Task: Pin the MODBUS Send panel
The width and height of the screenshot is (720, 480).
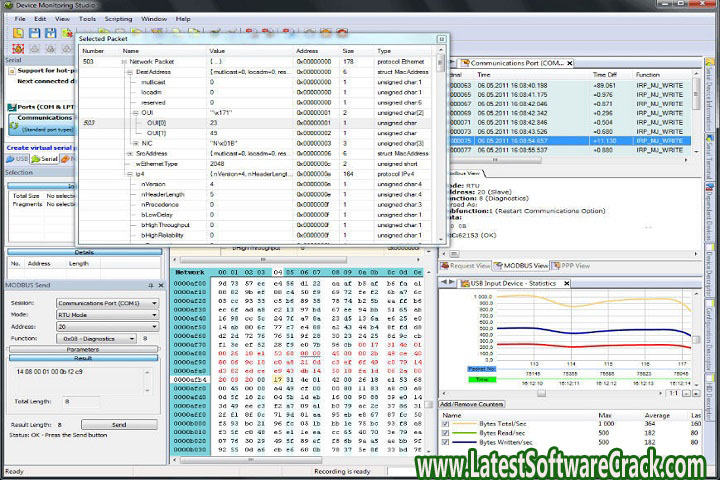Action: coord(150,285)
